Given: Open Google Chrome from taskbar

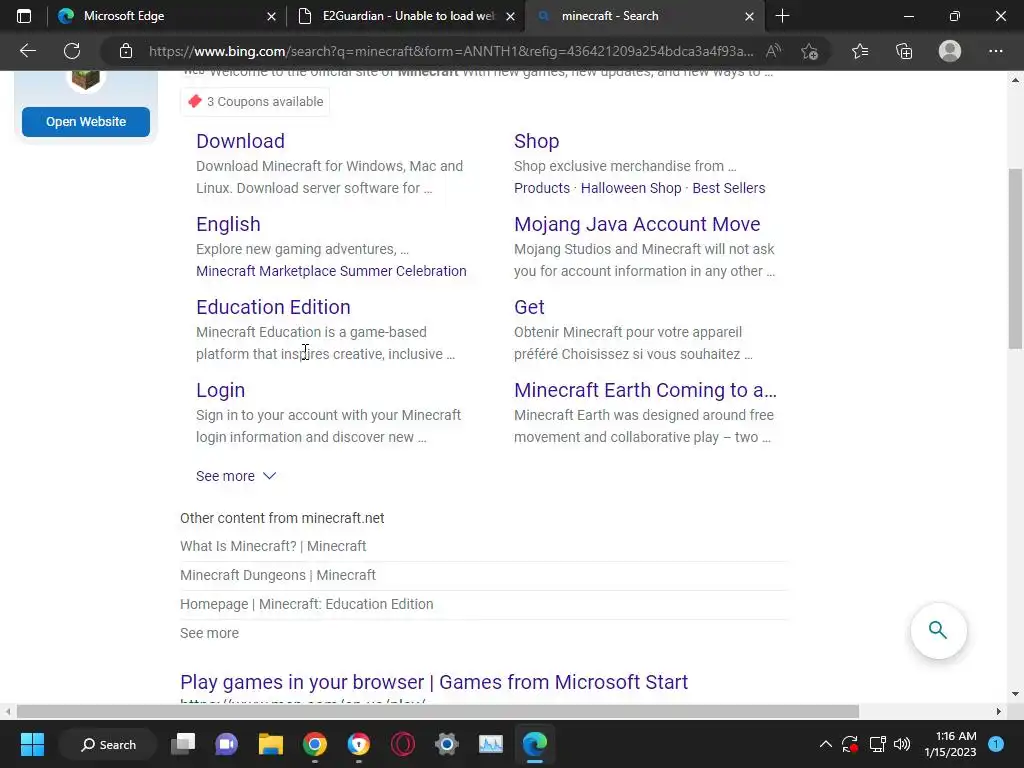Looking at the screenshot, I should (315, 744).
